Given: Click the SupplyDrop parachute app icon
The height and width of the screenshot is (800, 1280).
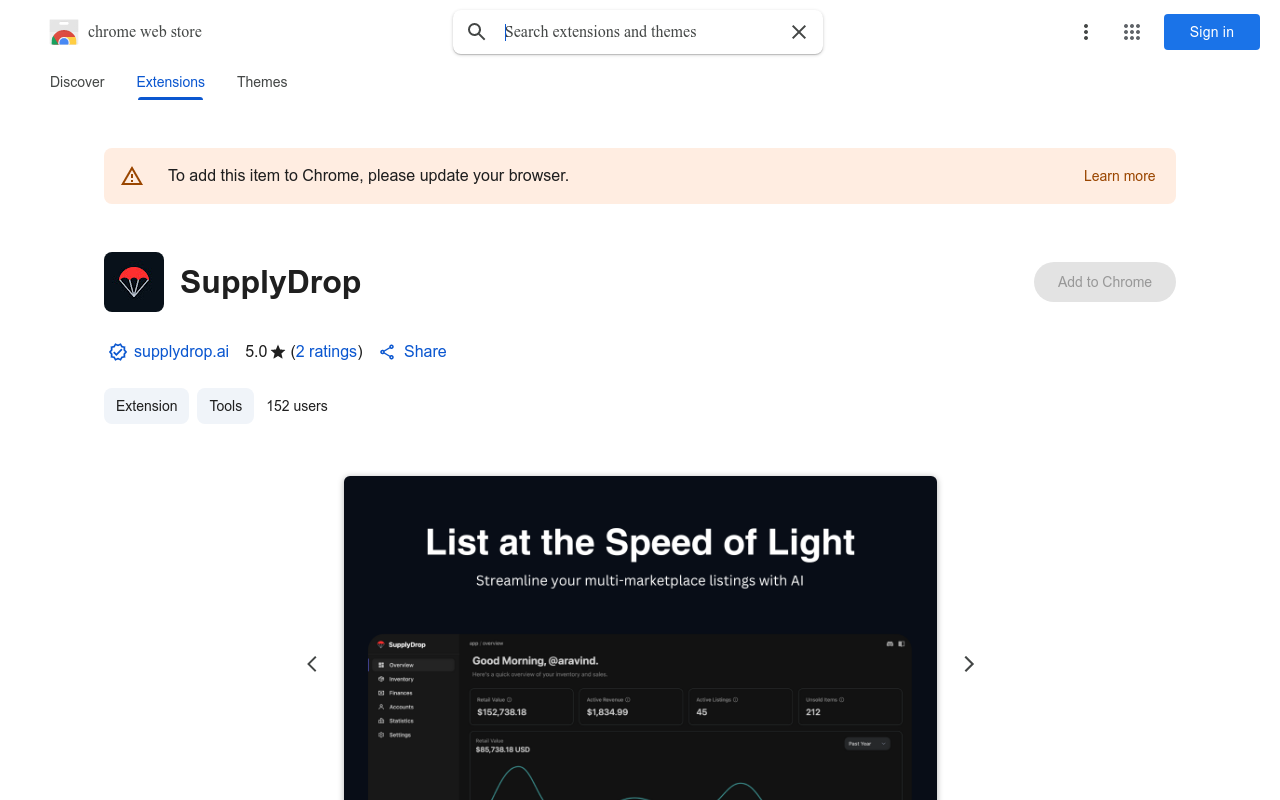Looking at the screenshot, I should (134, 282).
